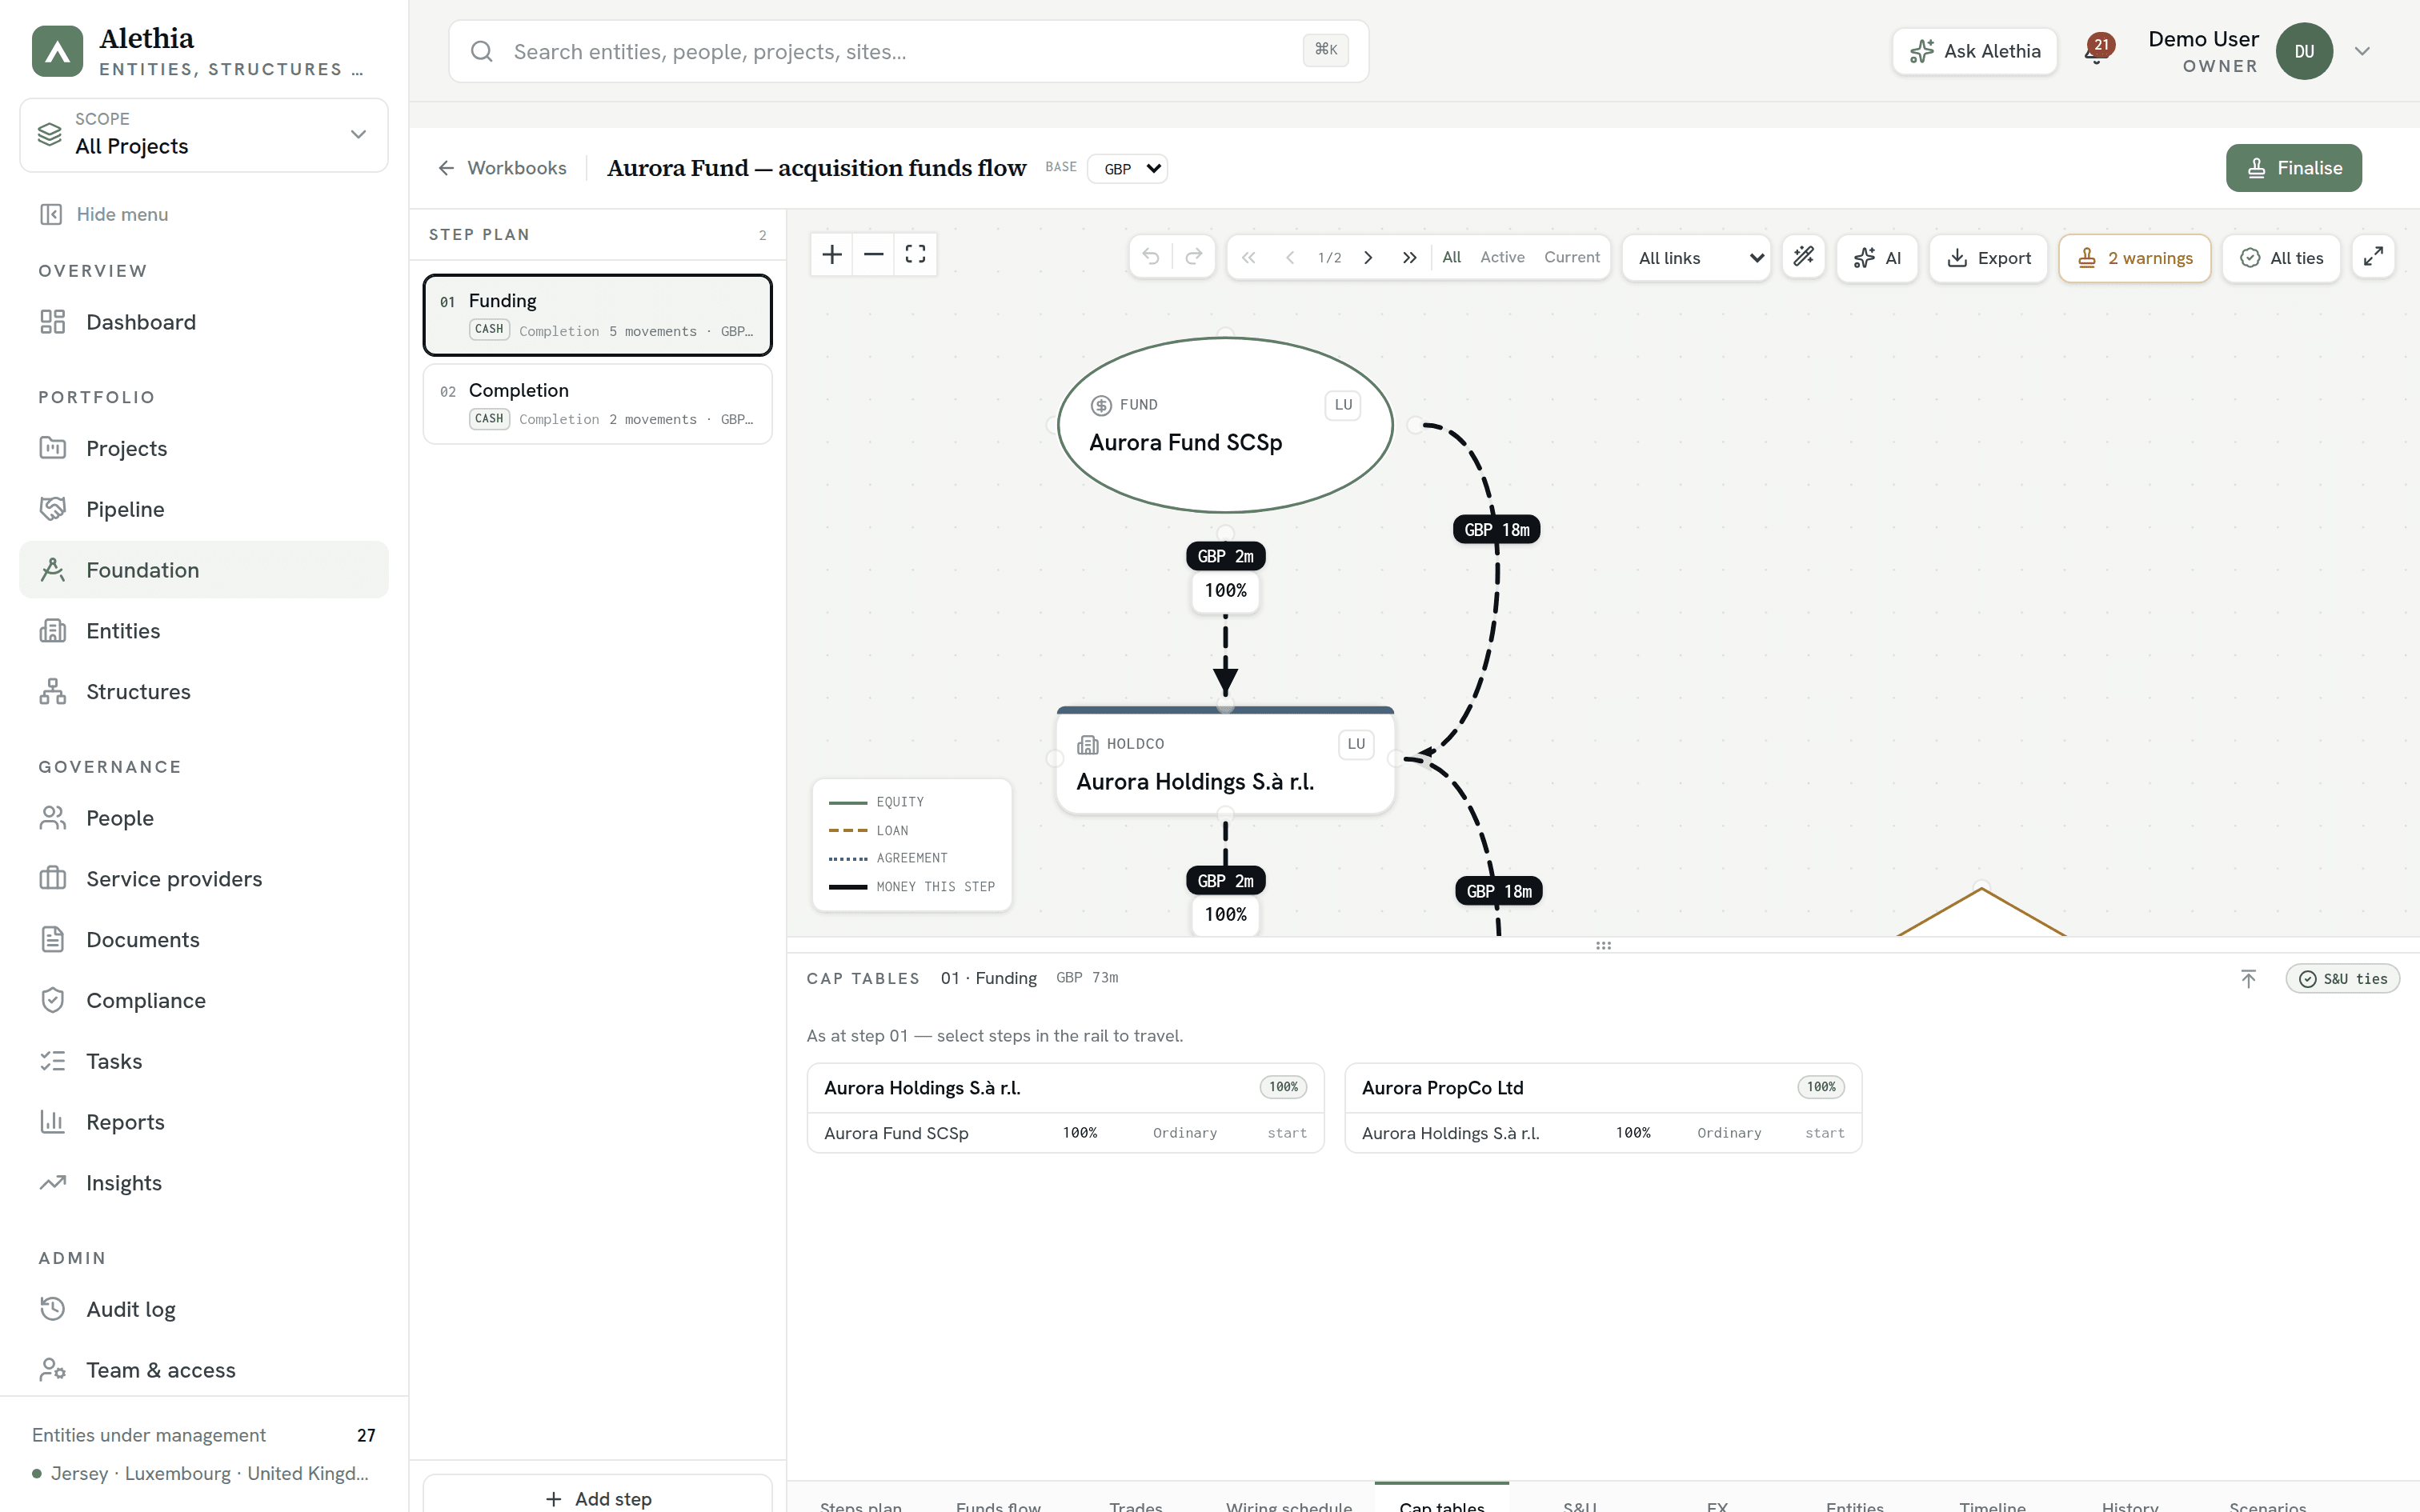2420x1512 pixels.
Task: Expand the All Projects scope selector
Action: coord(204,134)
